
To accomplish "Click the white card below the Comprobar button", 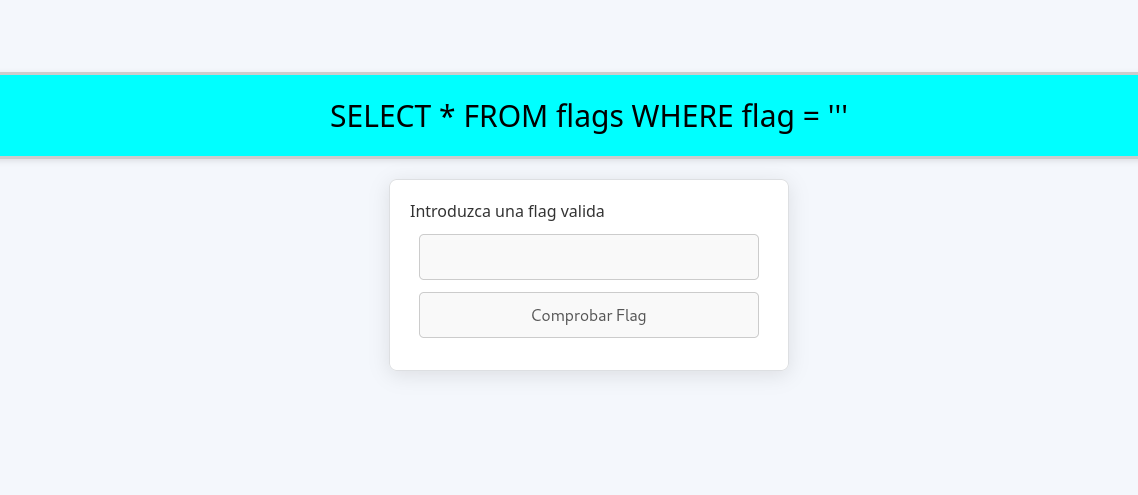I will point(589,353).
